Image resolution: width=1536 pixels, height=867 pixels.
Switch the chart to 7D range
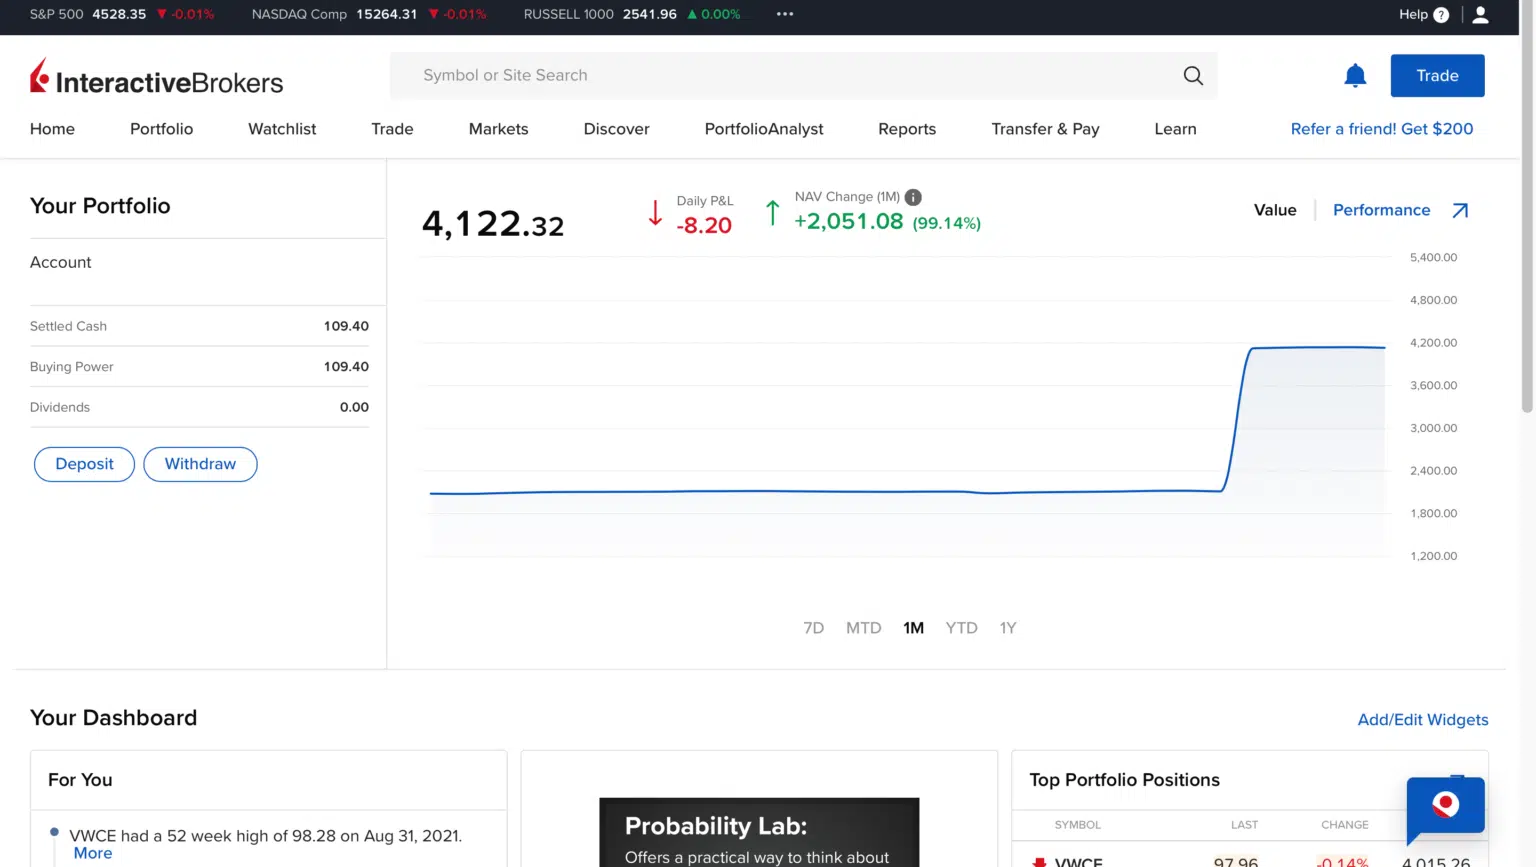tap(813, 627)
